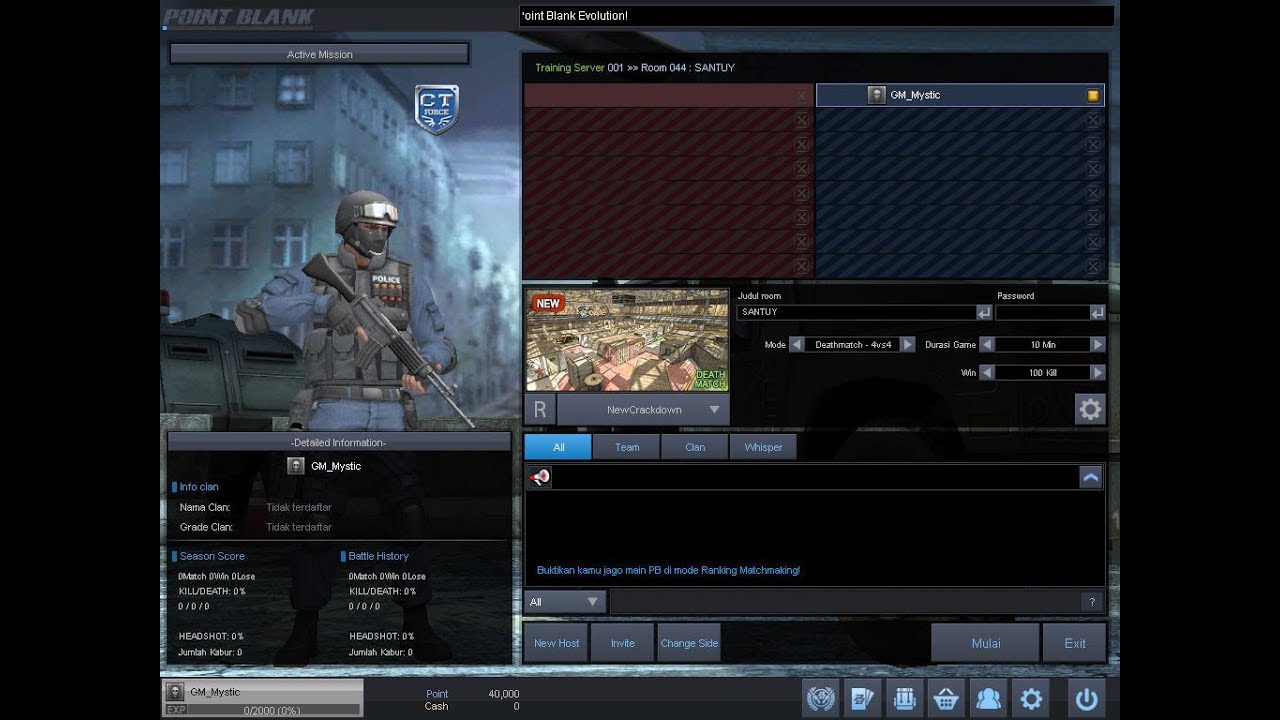Open the chat channel All dropdown
This screenshot has height=720, width=1280.
tap(566, 602)
